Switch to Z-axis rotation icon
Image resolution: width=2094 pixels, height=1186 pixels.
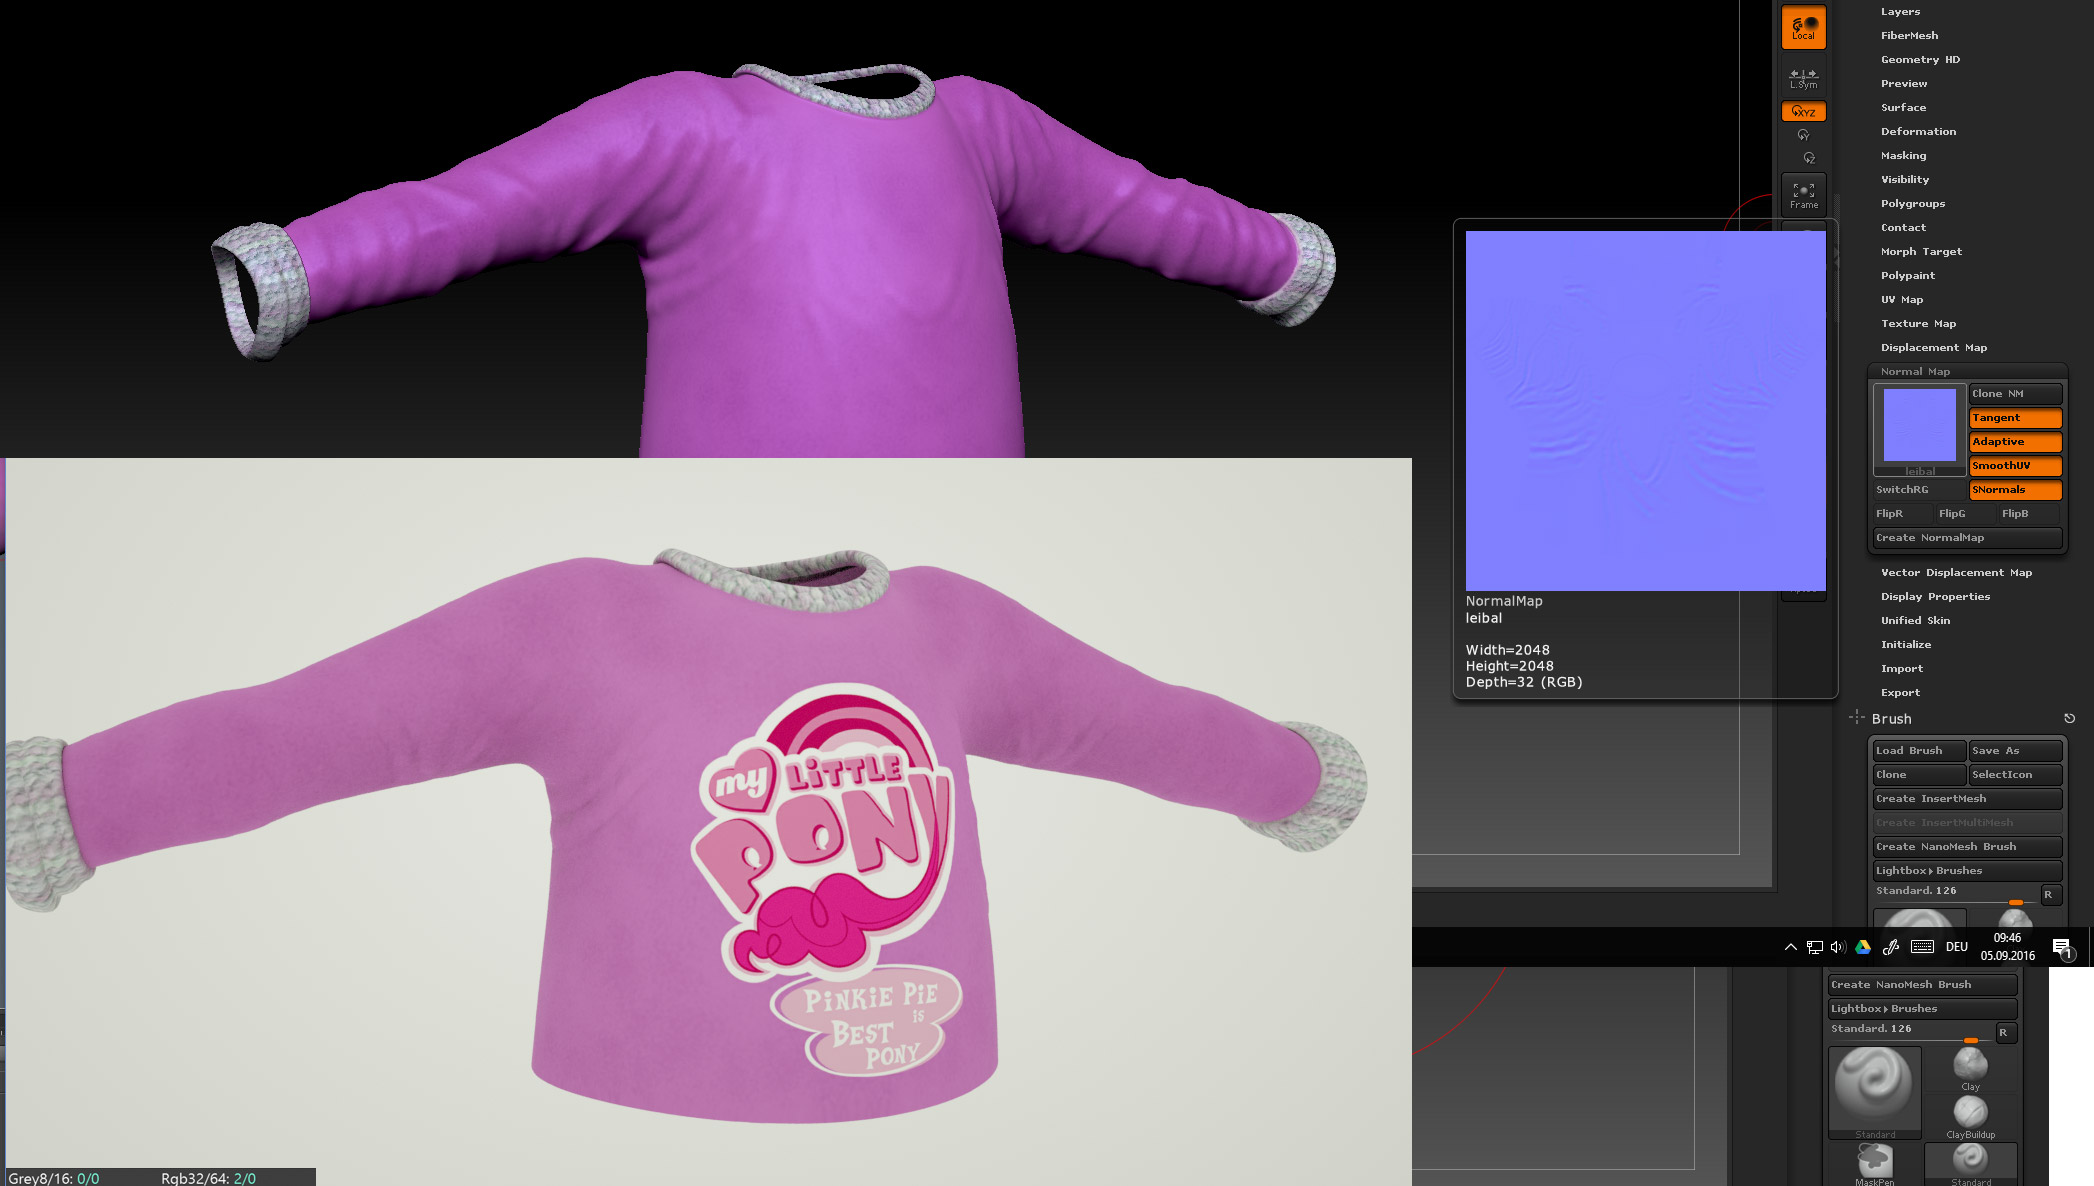click(x=1808, y=158)
